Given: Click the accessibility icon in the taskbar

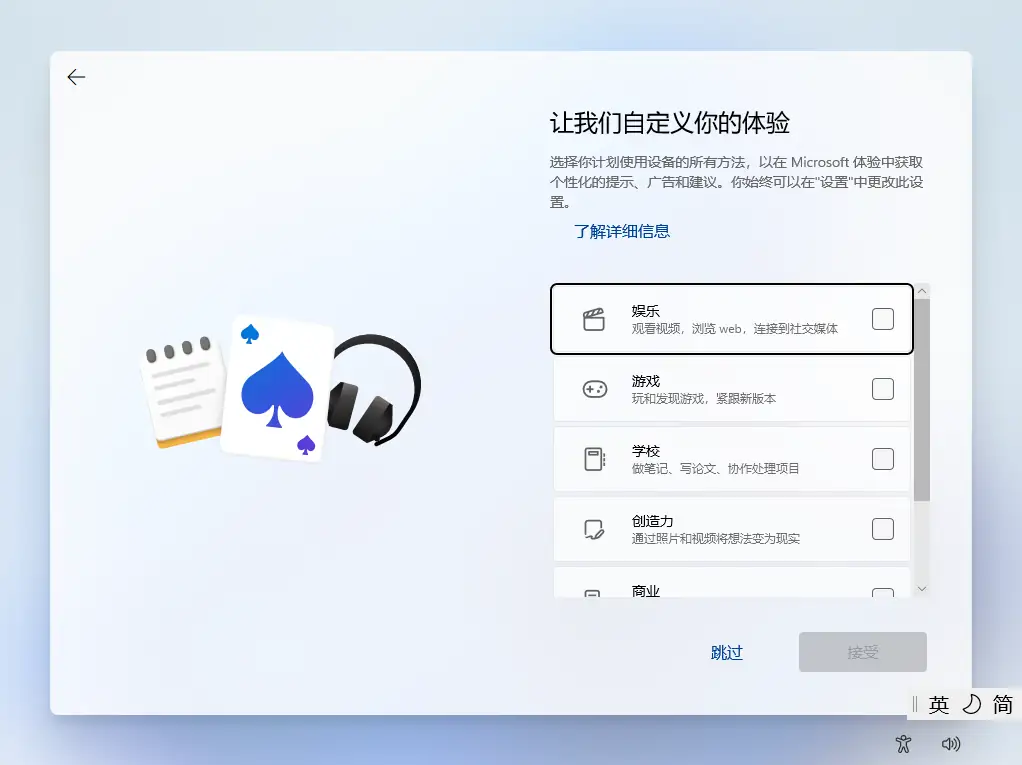Looking at the screenshot, I should pos(903,744).
